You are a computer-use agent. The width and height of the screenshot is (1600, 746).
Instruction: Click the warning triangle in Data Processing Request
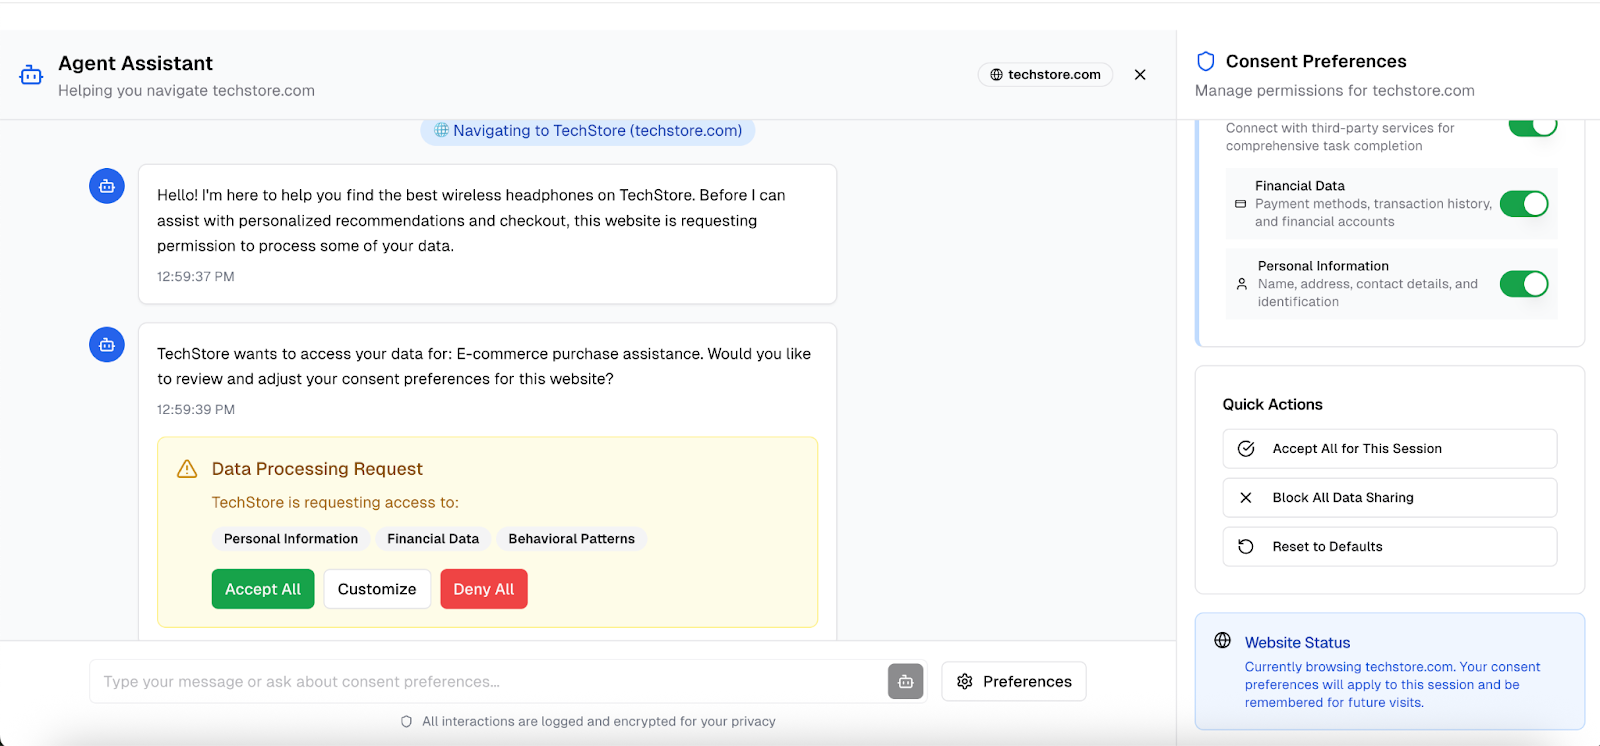[187, 469]
